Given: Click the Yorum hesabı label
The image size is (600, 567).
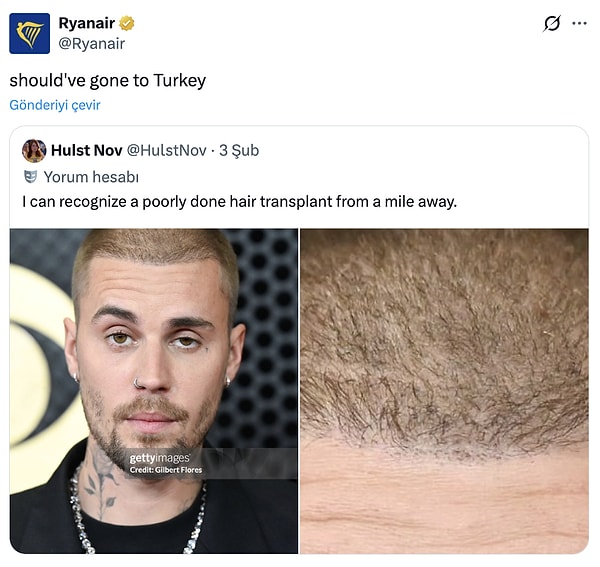Looking at the screenshot, I should pos(91,177).
